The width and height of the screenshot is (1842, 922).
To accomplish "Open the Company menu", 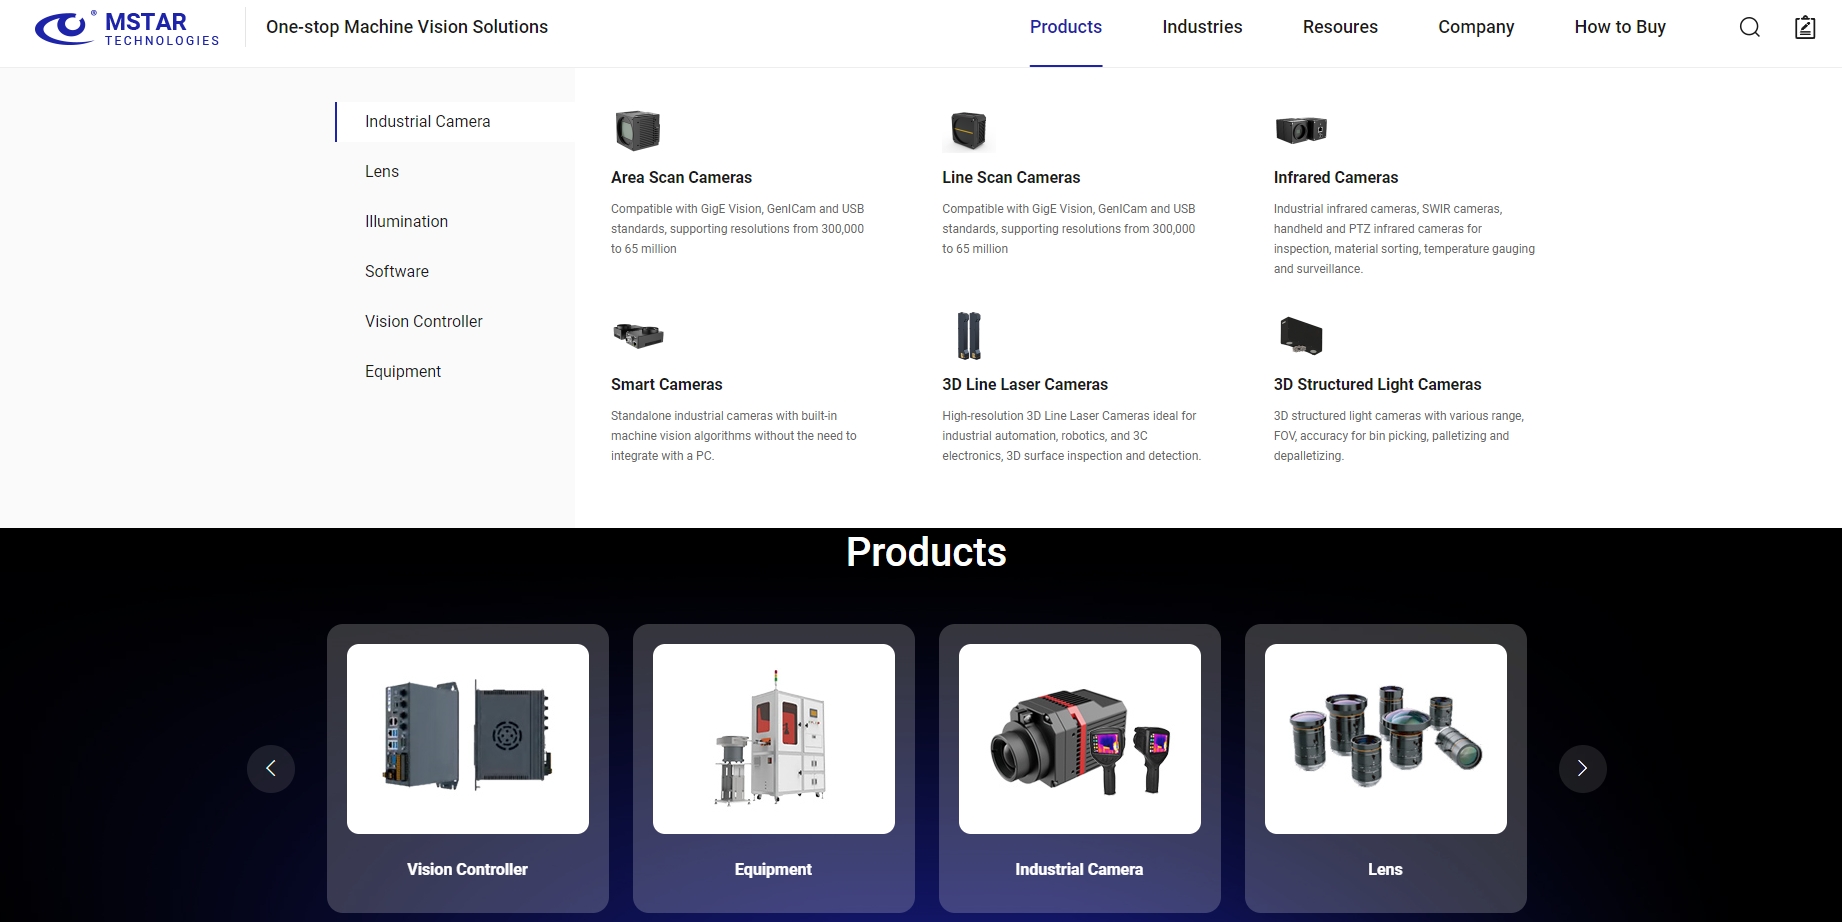I will tap(1476, 27).
